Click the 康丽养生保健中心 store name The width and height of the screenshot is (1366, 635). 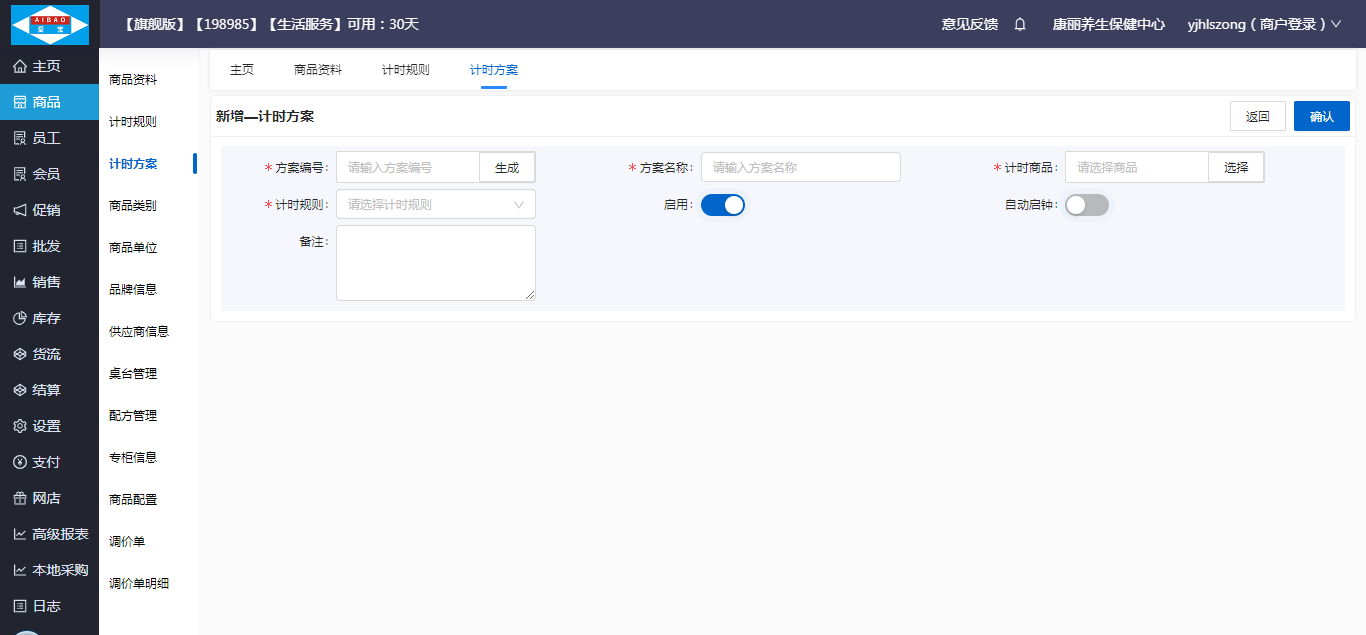[1109, 24]
